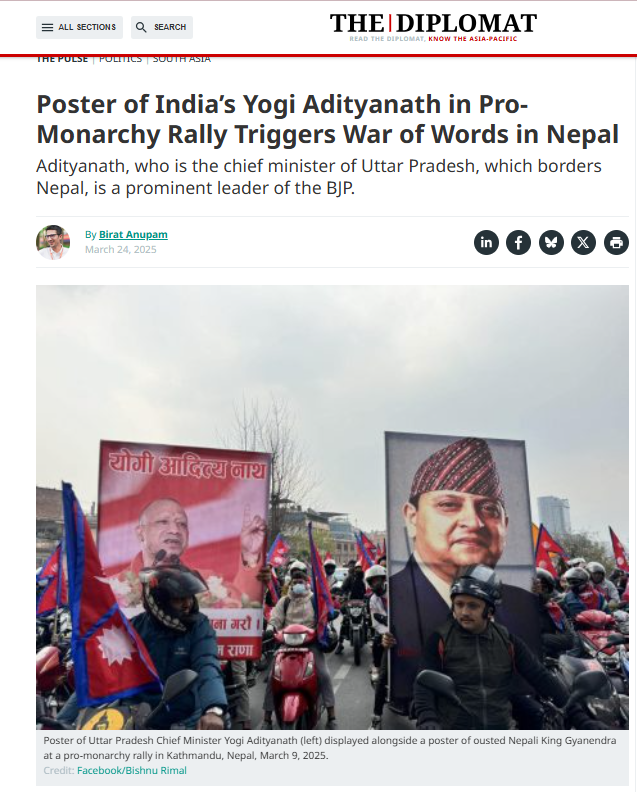Select the Politics category breadcrumb
Viewport: 637px width, 792px height.
[x=120, y=59]
